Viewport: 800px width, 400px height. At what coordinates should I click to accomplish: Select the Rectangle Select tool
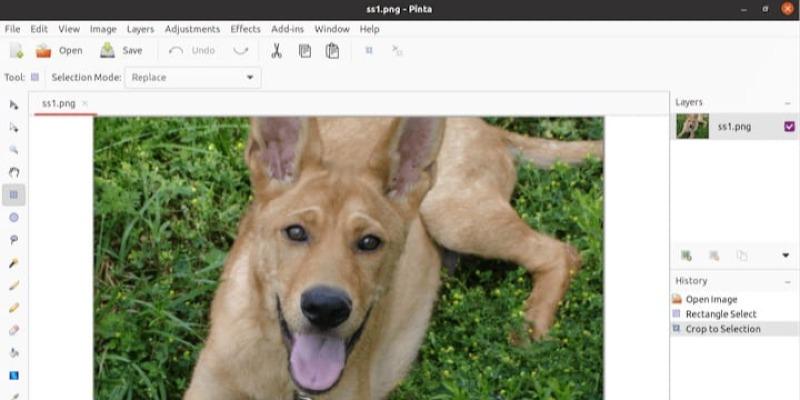[14, 194]
